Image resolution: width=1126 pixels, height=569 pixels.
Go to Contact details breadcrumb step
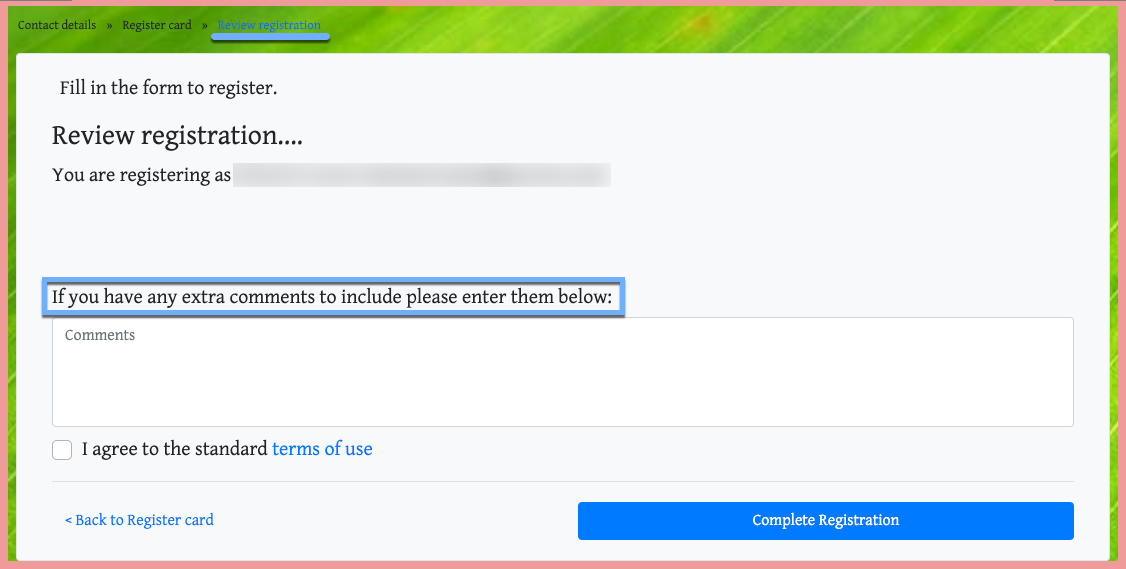57,25
